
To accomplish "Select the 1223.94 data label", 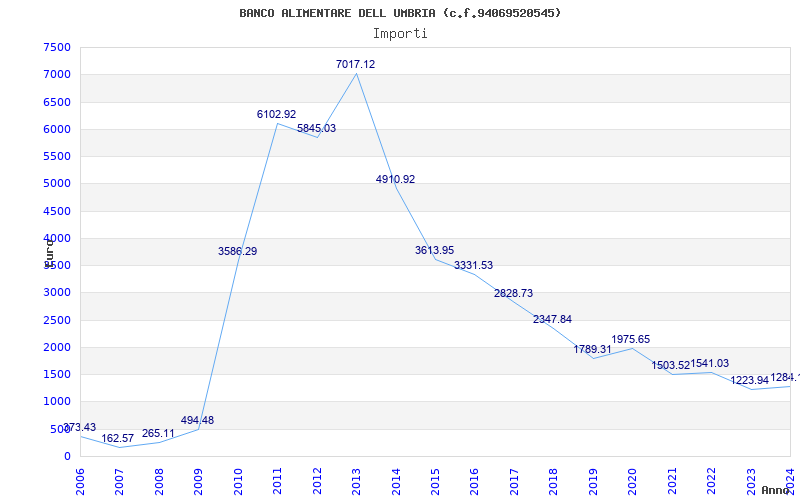I will click(x=749, y=381).
